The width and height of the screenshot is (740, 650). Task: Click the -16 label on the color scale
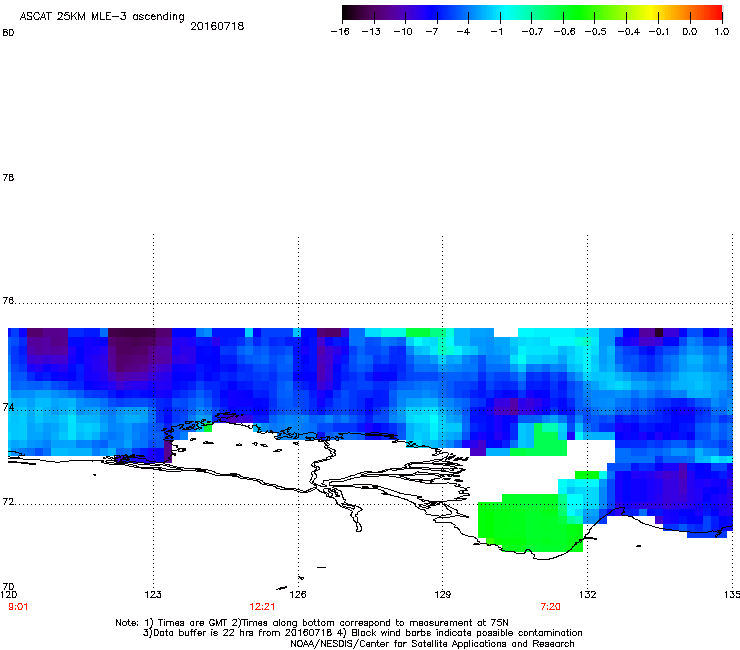click(x=340, y=32)
